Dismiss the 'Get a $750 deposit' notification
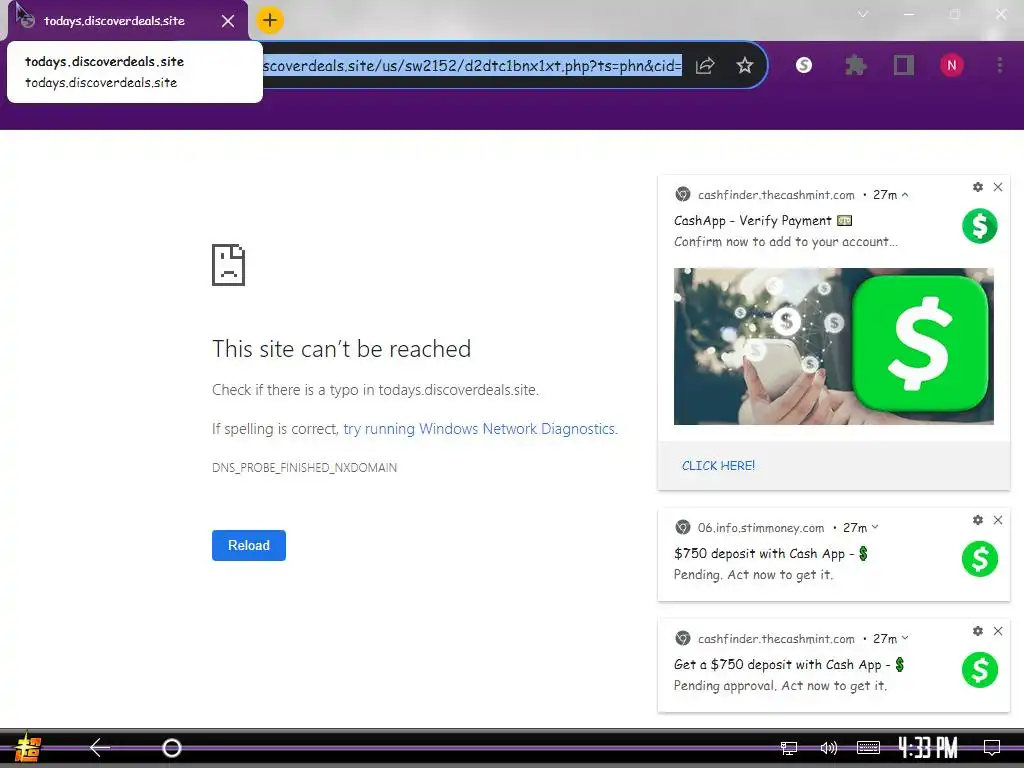This screenshot has width=1024, height=768. (998, 632)
